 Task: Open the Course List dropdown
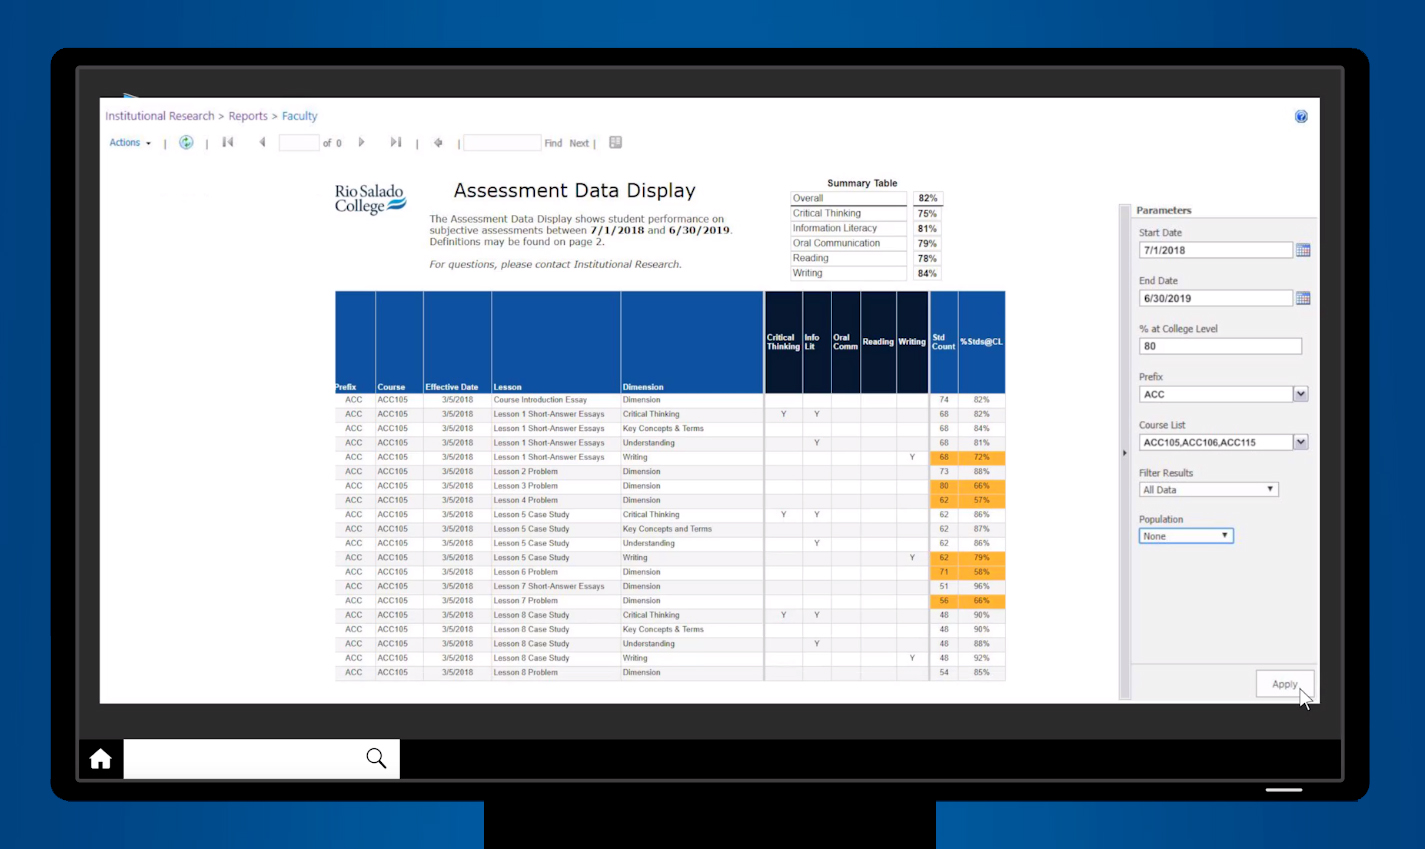tap(1302, 441)
